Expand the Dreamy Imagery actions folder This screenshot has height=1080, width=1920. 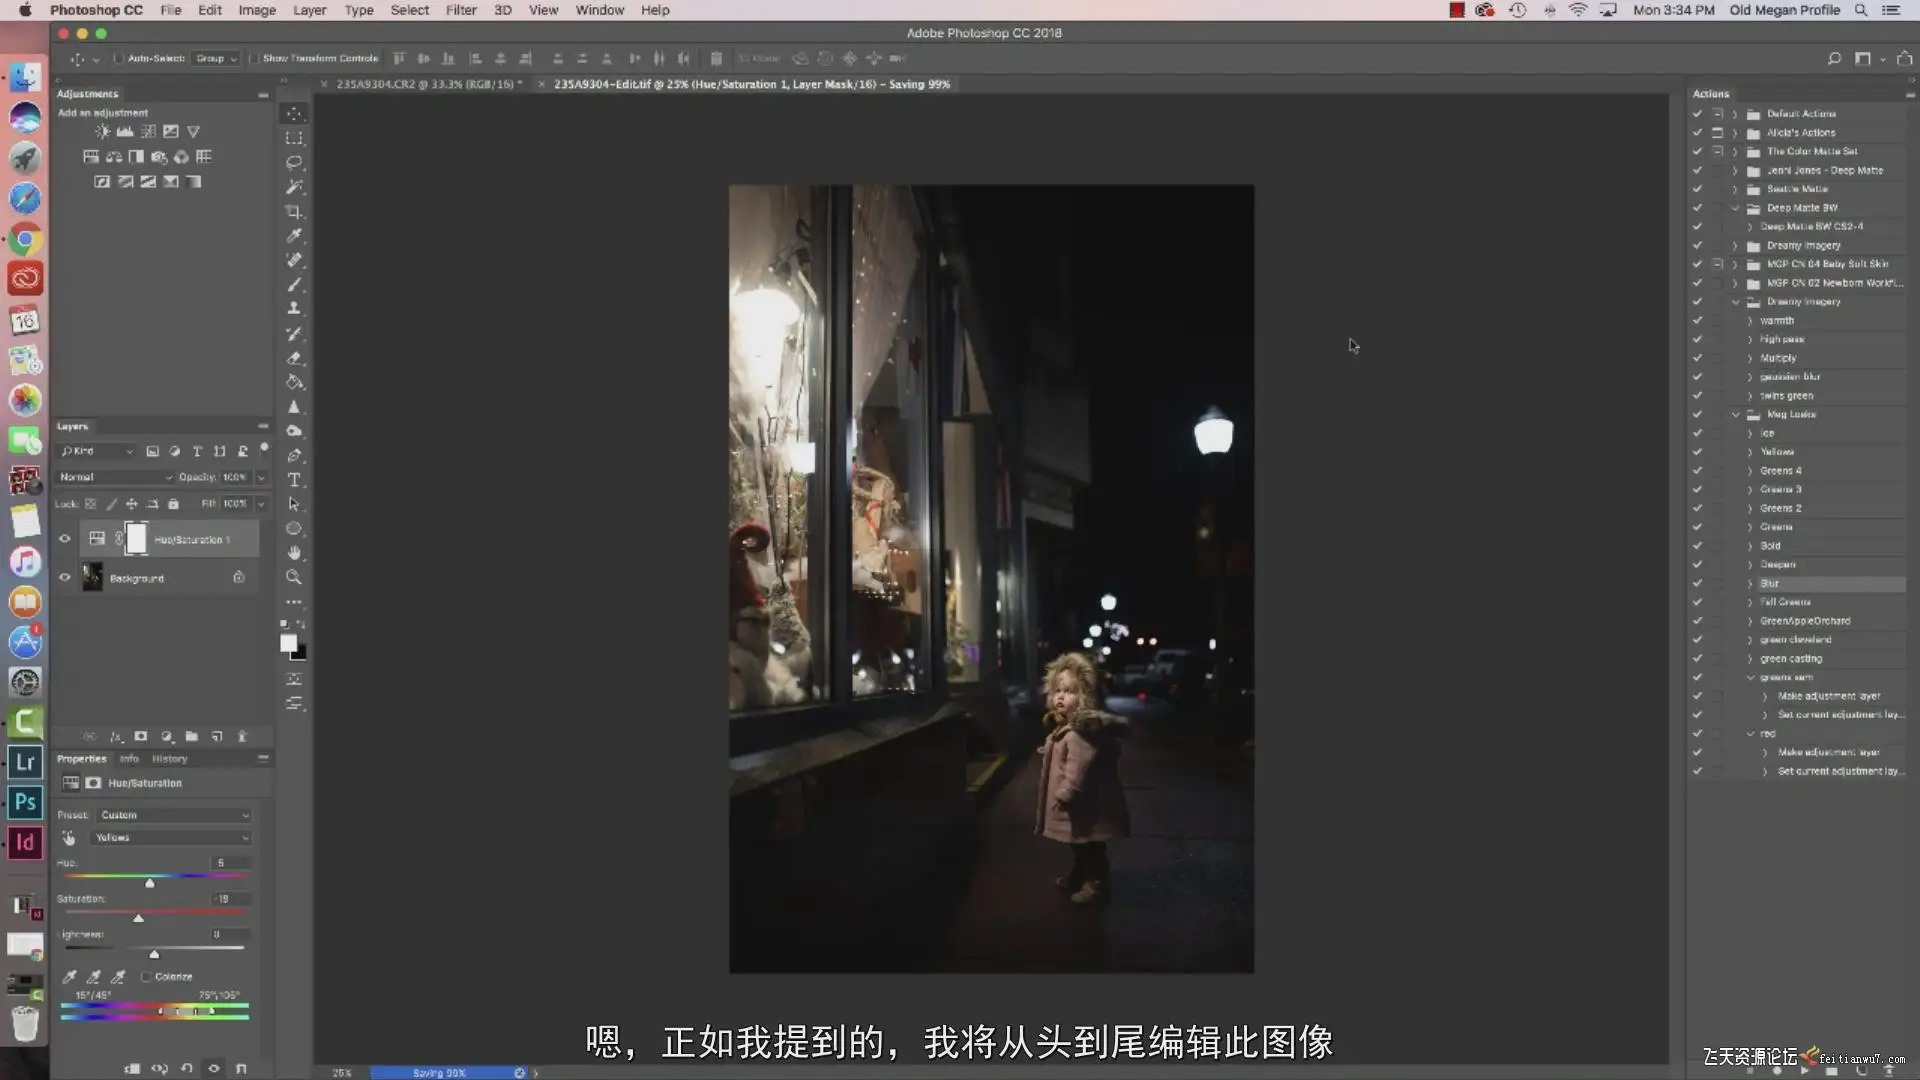(1735, 245)
